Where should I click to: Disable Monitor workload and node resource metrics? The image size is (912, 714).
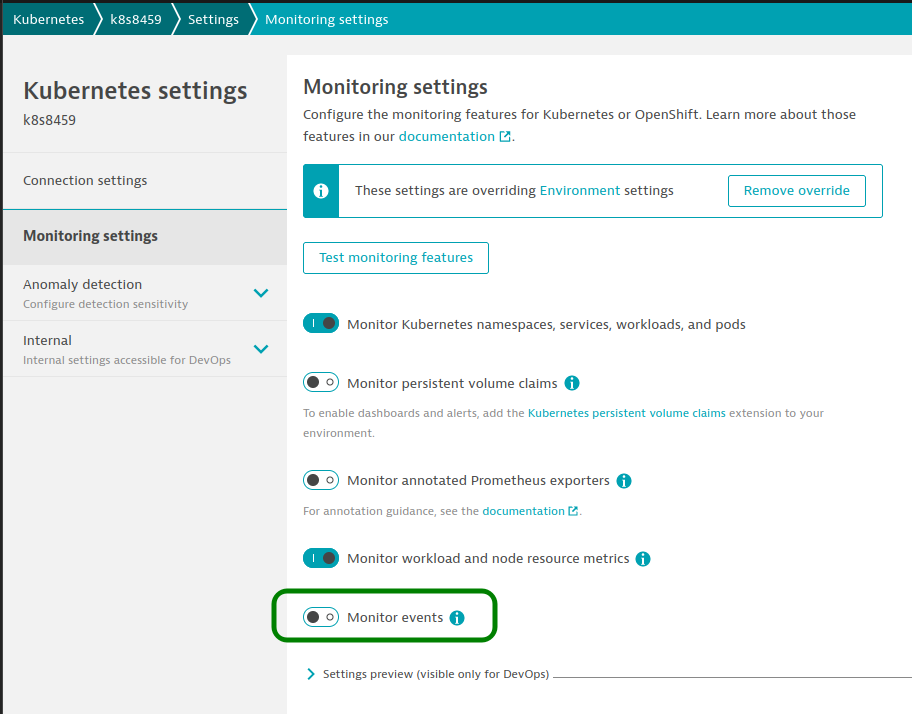[x=320, y=558]
